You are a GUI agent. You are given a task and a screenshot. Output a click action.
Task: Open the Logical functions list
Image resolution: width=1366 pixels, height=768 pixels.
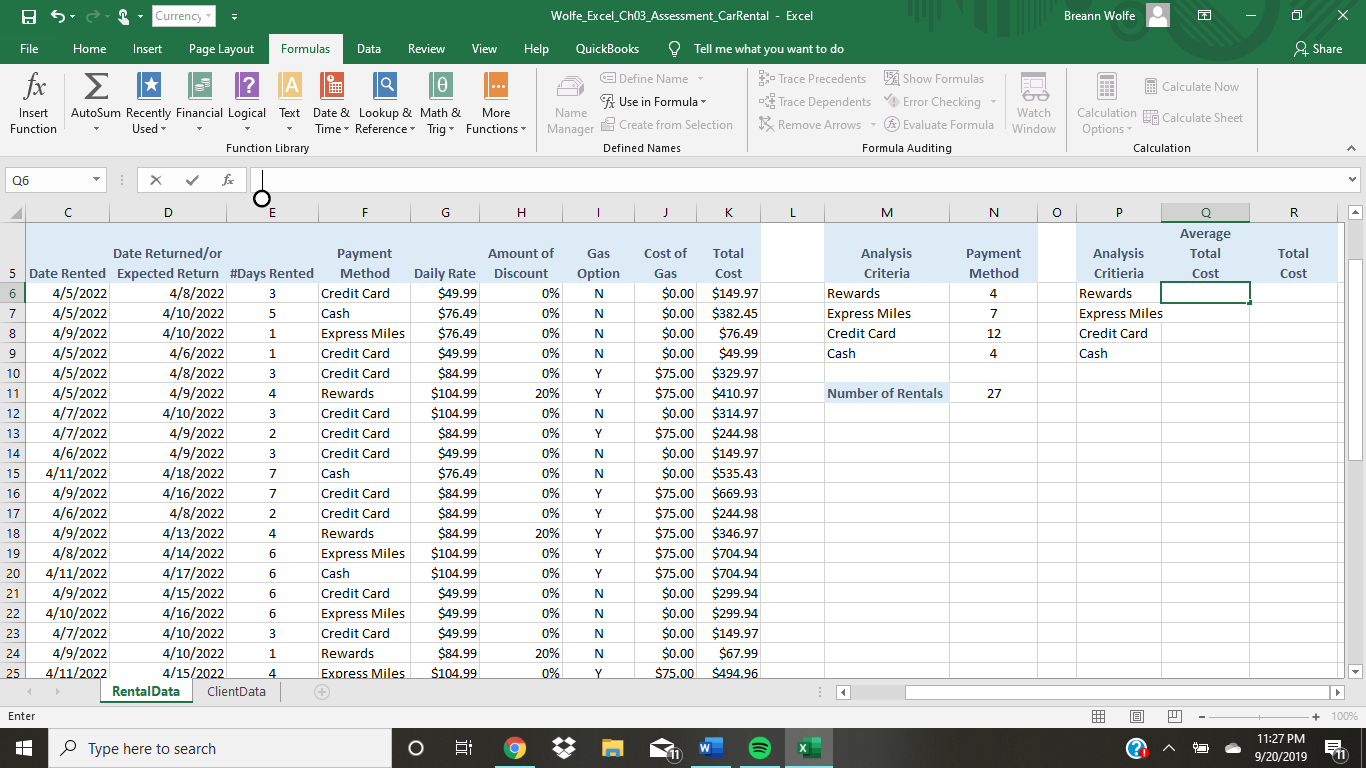[247, 105]
